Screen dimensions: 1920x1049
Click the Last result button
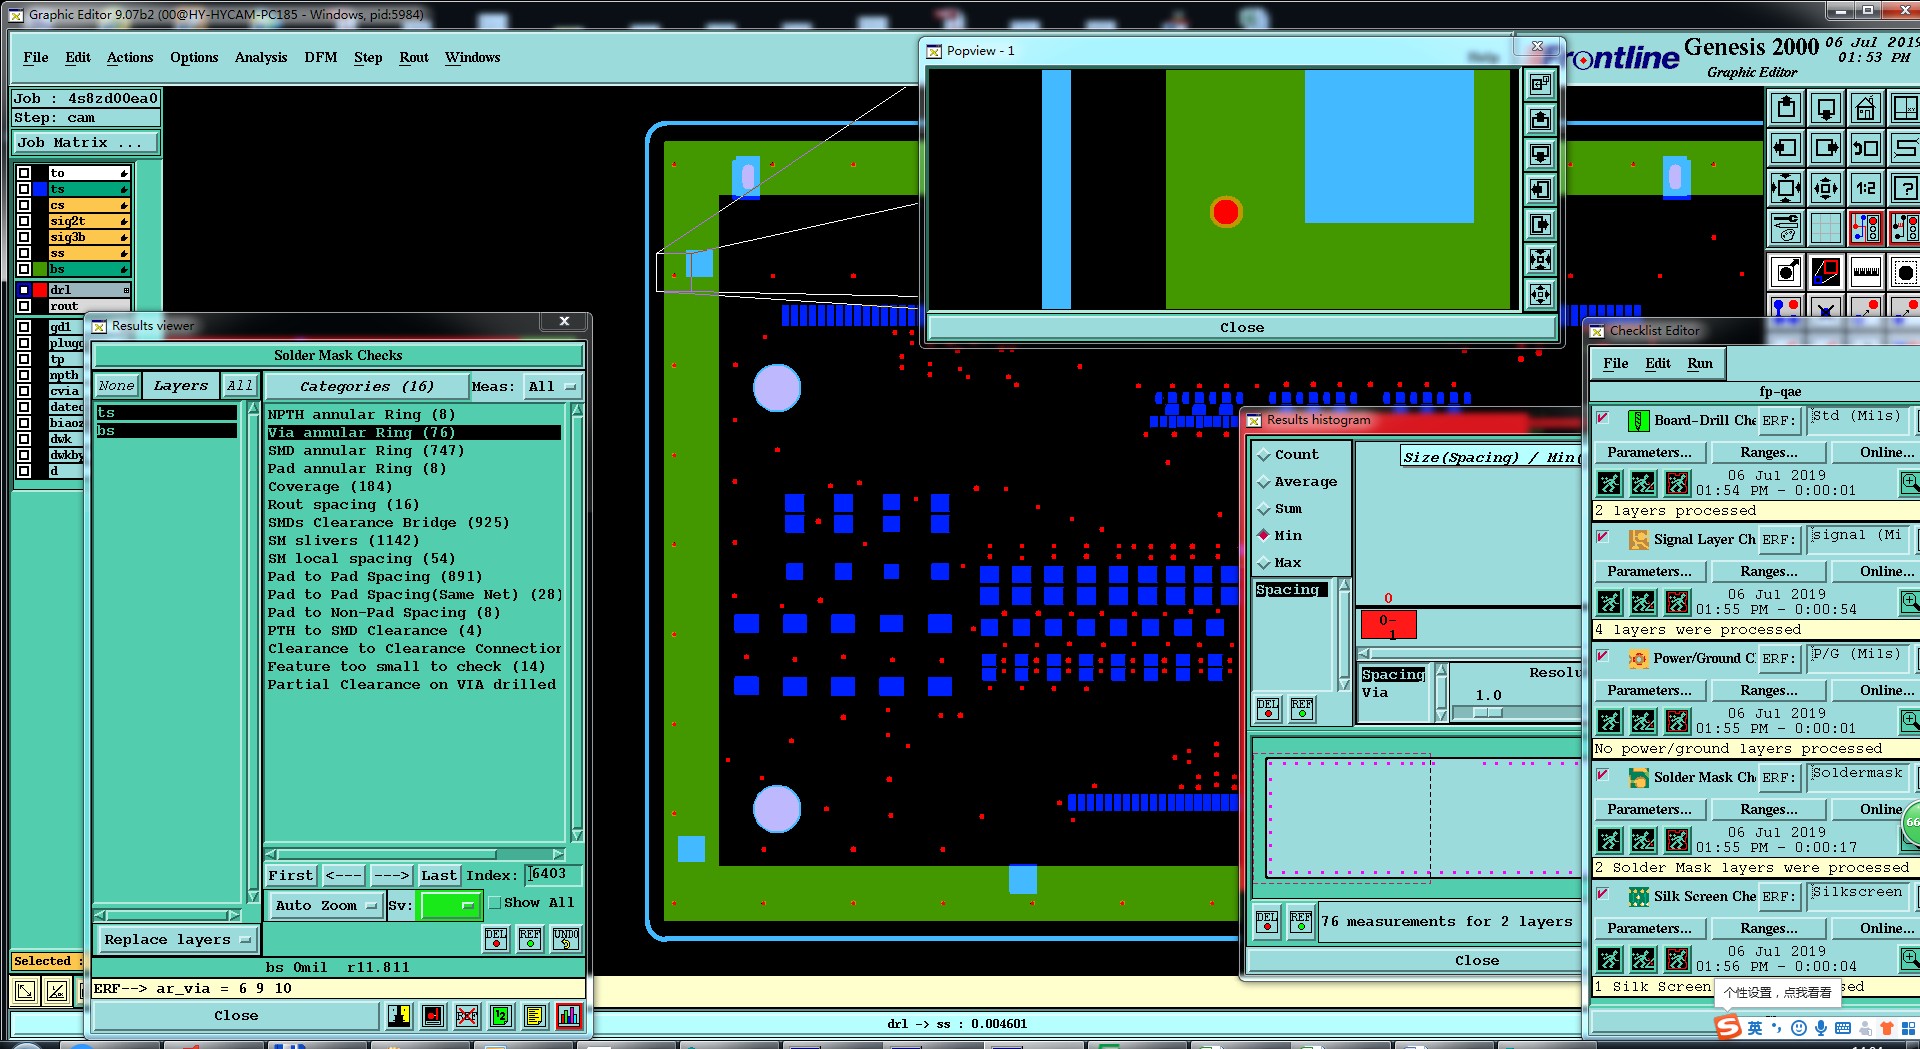pyautogui.click(x=438, y=875)
